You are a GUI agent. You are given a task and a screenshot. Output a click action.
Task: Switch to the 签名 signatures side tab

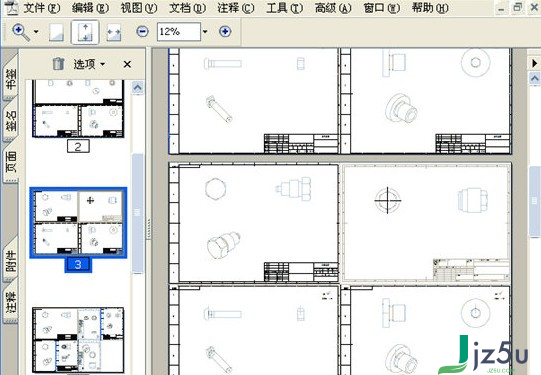[11, 120]
